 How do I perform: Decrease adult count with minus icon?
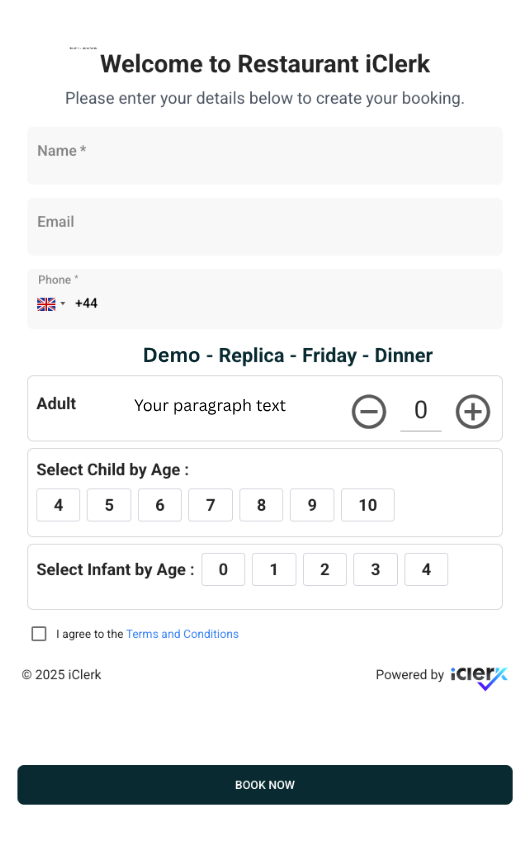pos(369,412)
